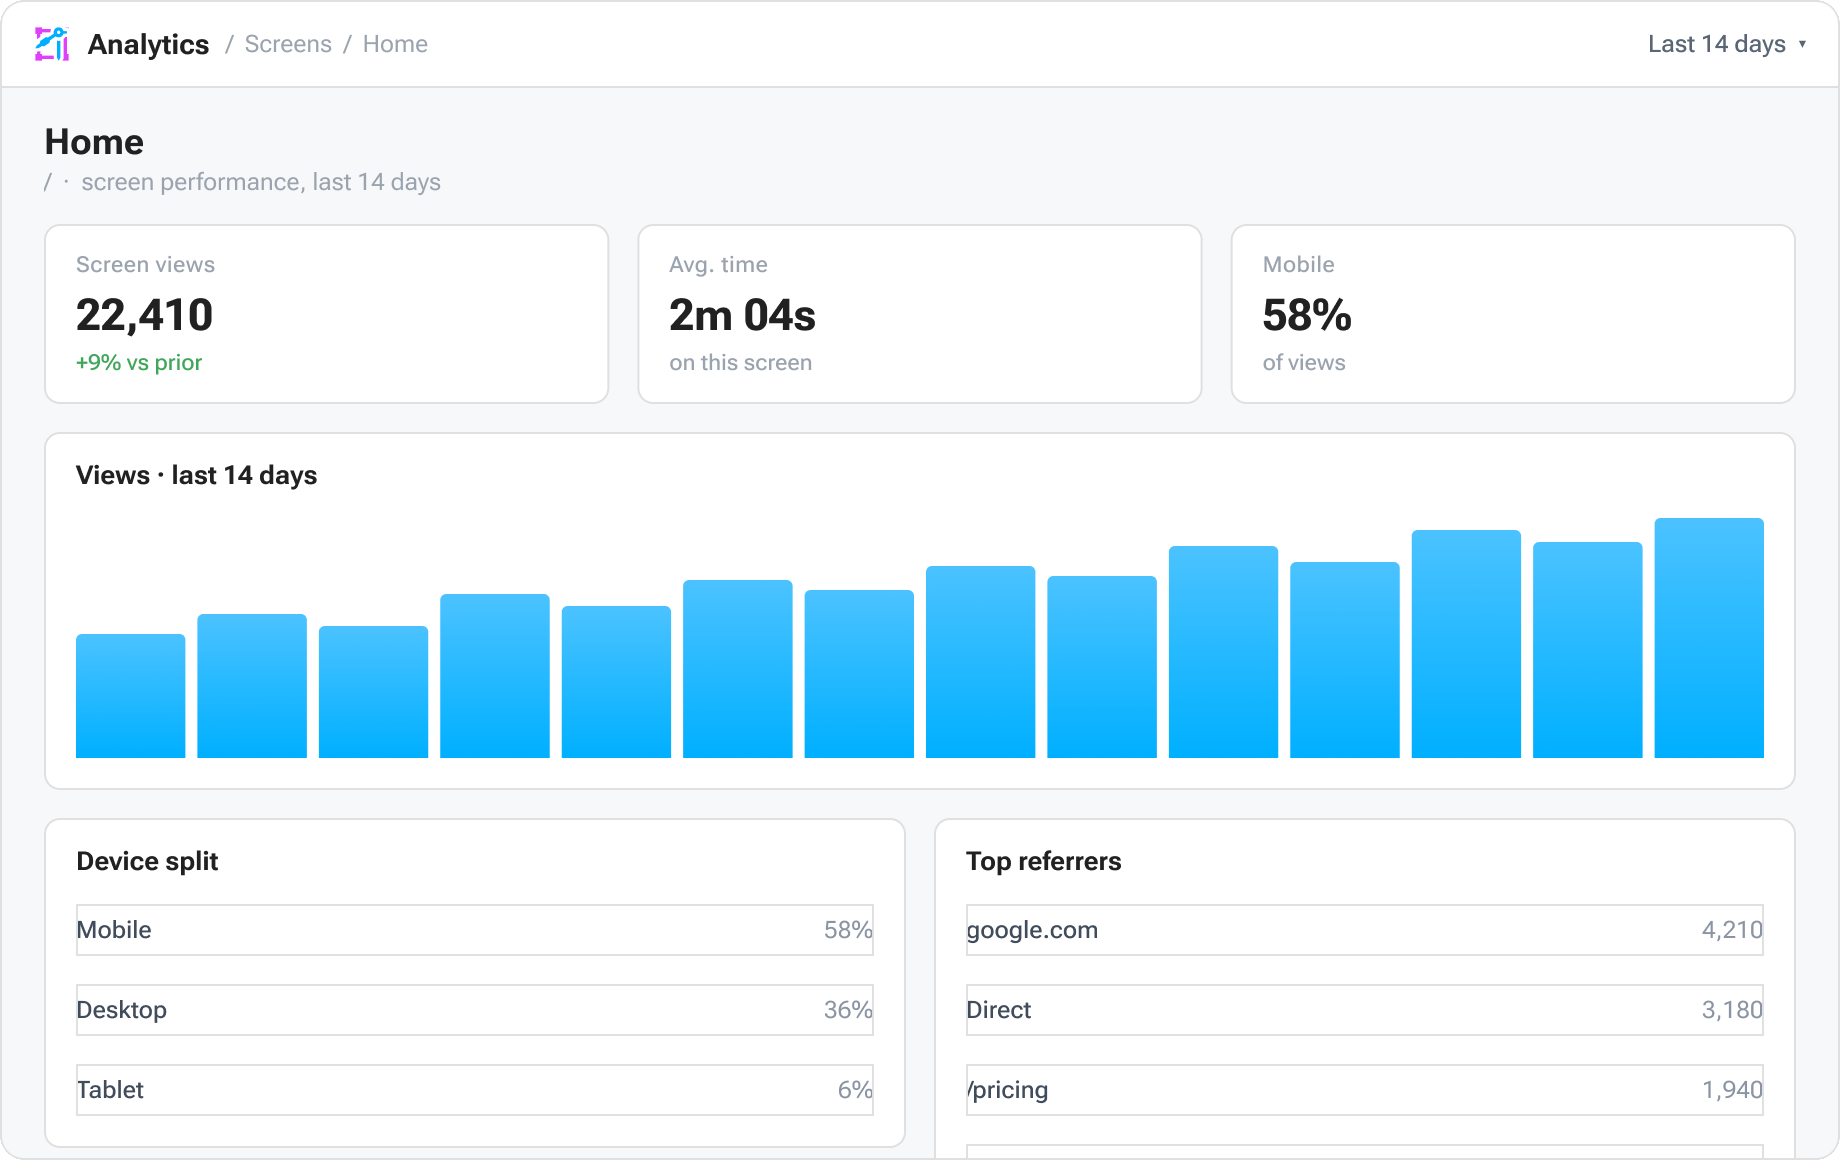Select the /pricing referrer row
Image resolution: width=1840 pixels, height=1160 pixels.
click(x=1365, y=1090)
